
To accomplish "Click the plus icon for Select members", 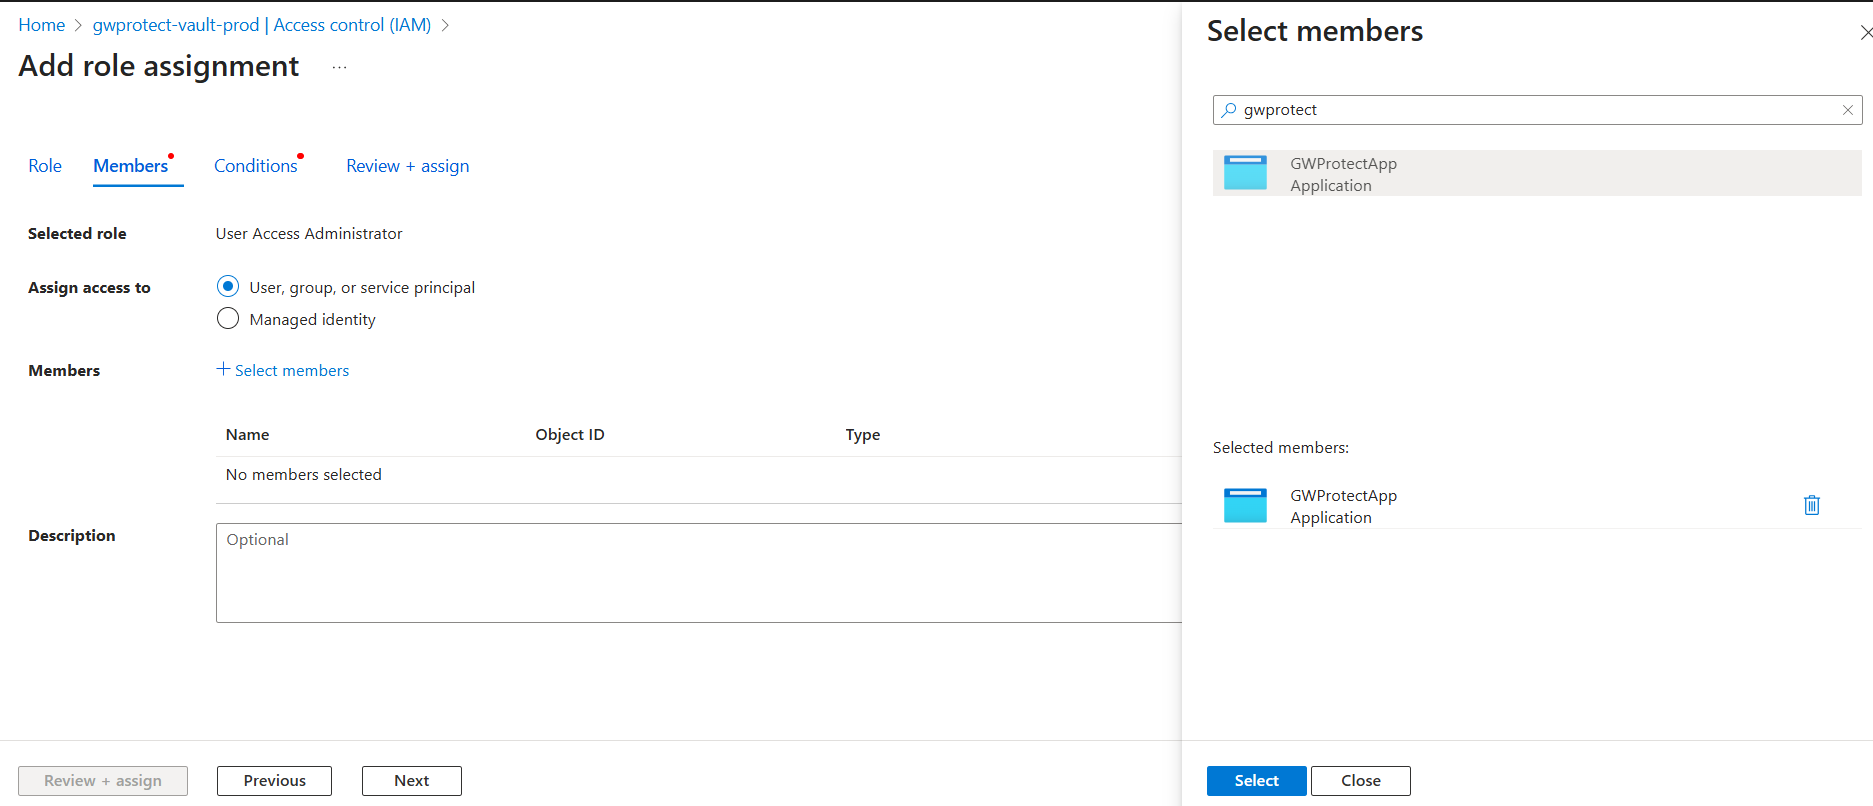I will [x=223, y=369].
